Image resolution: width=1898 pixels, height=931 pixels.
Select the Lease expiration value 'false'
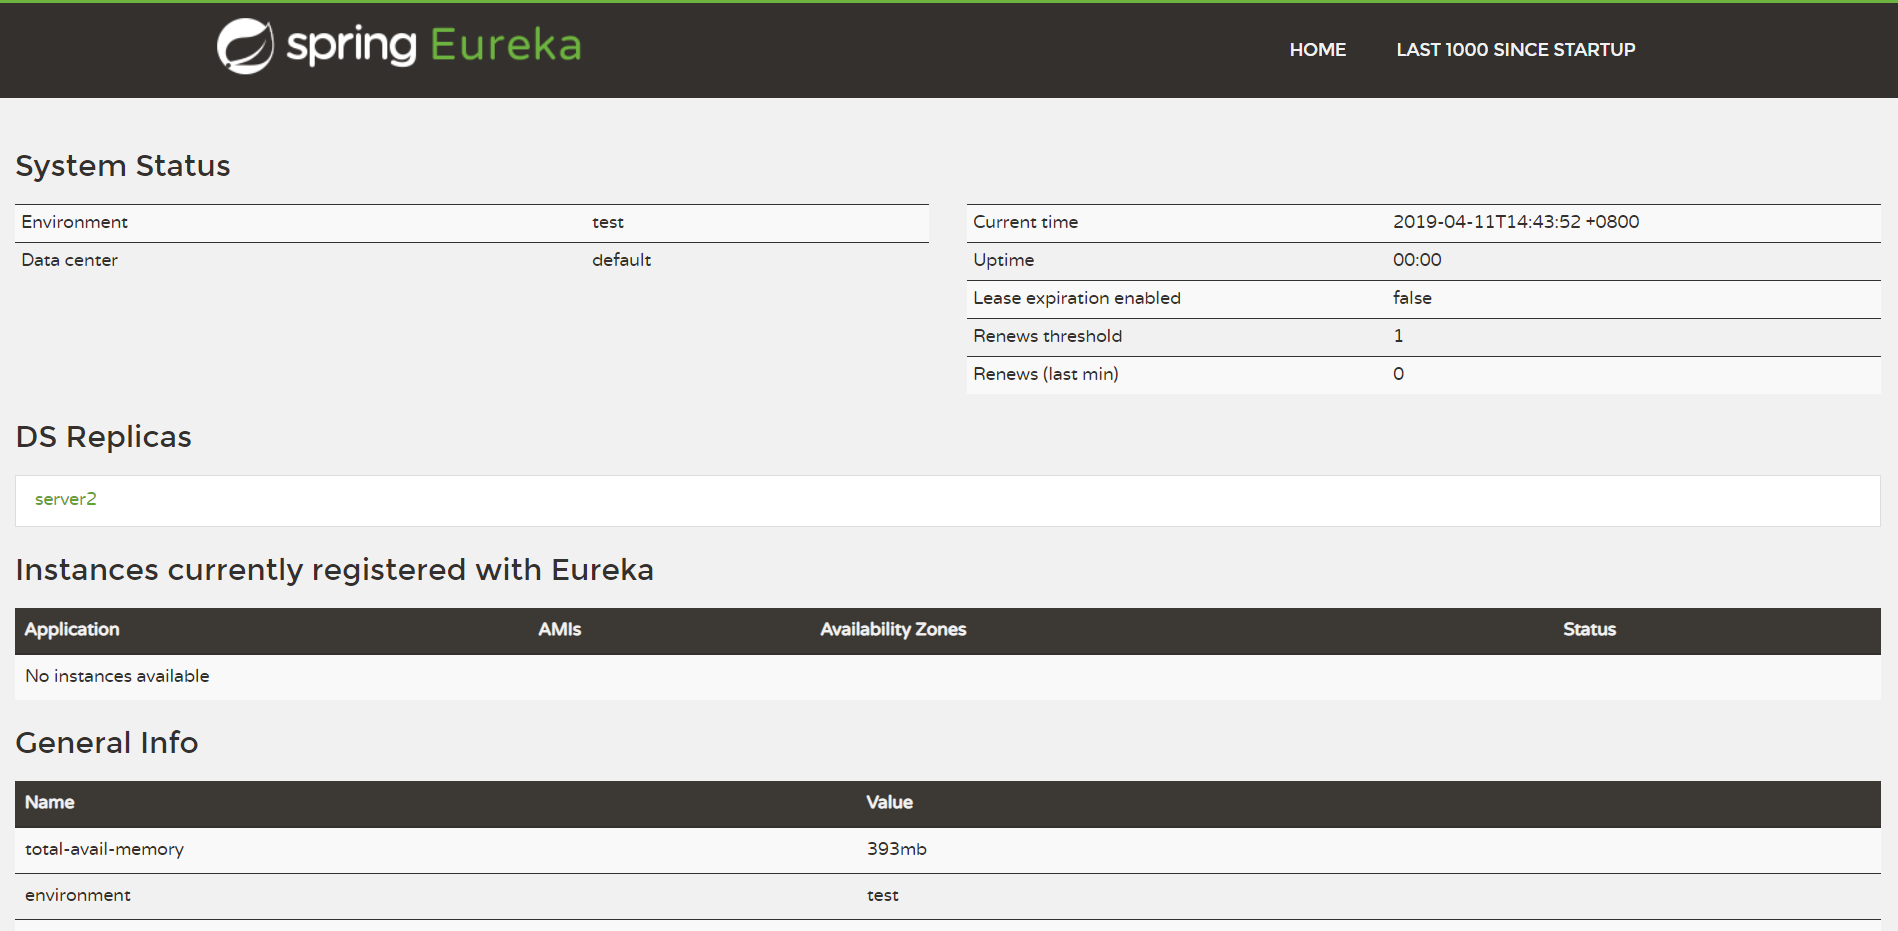tap(1412, 298)
